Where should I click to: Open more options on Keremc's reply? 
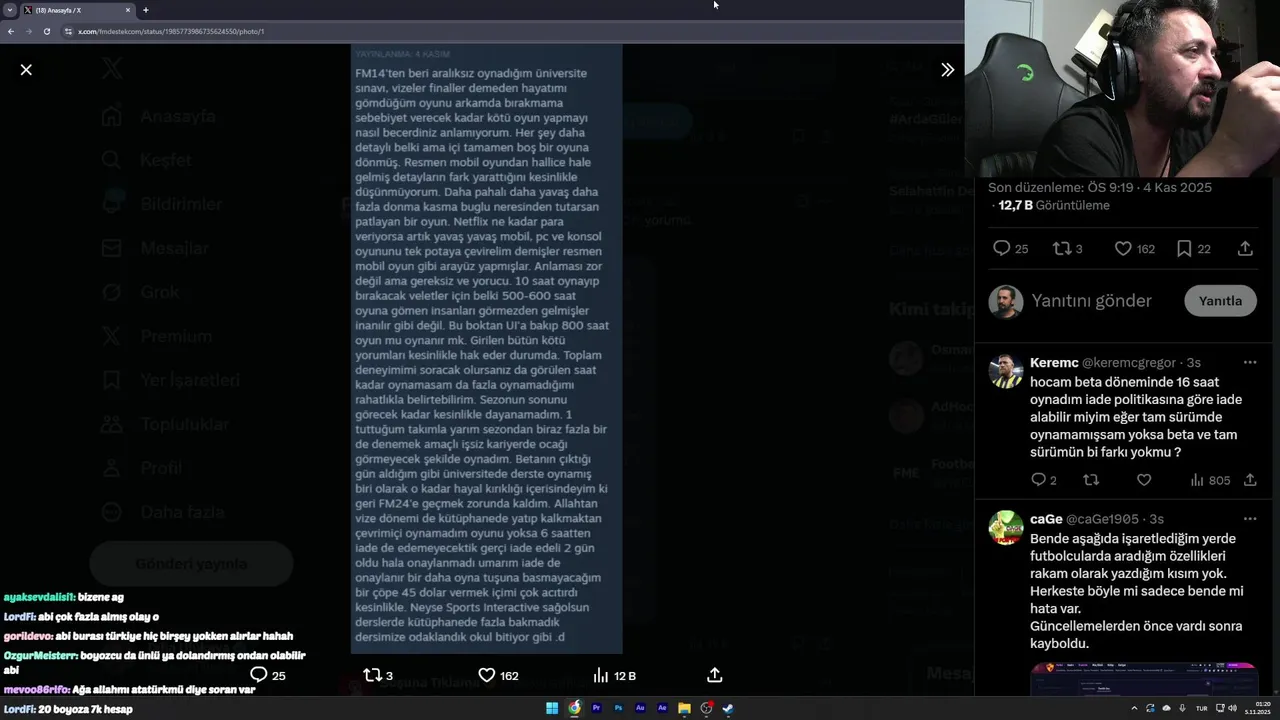pyautogui.click(x=1250, y=362)
